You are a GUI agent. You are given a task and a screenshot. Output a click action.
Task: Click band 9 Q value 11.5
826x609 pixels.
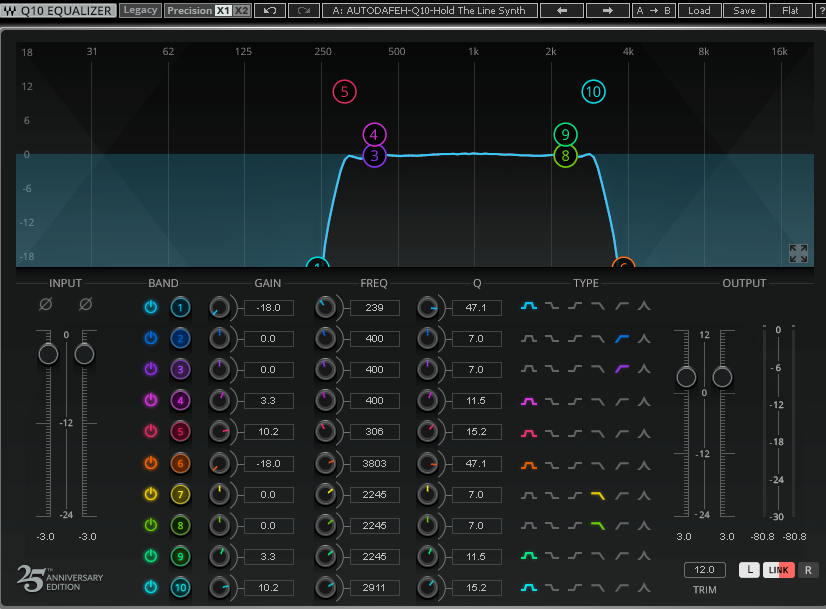click(476, 556)
